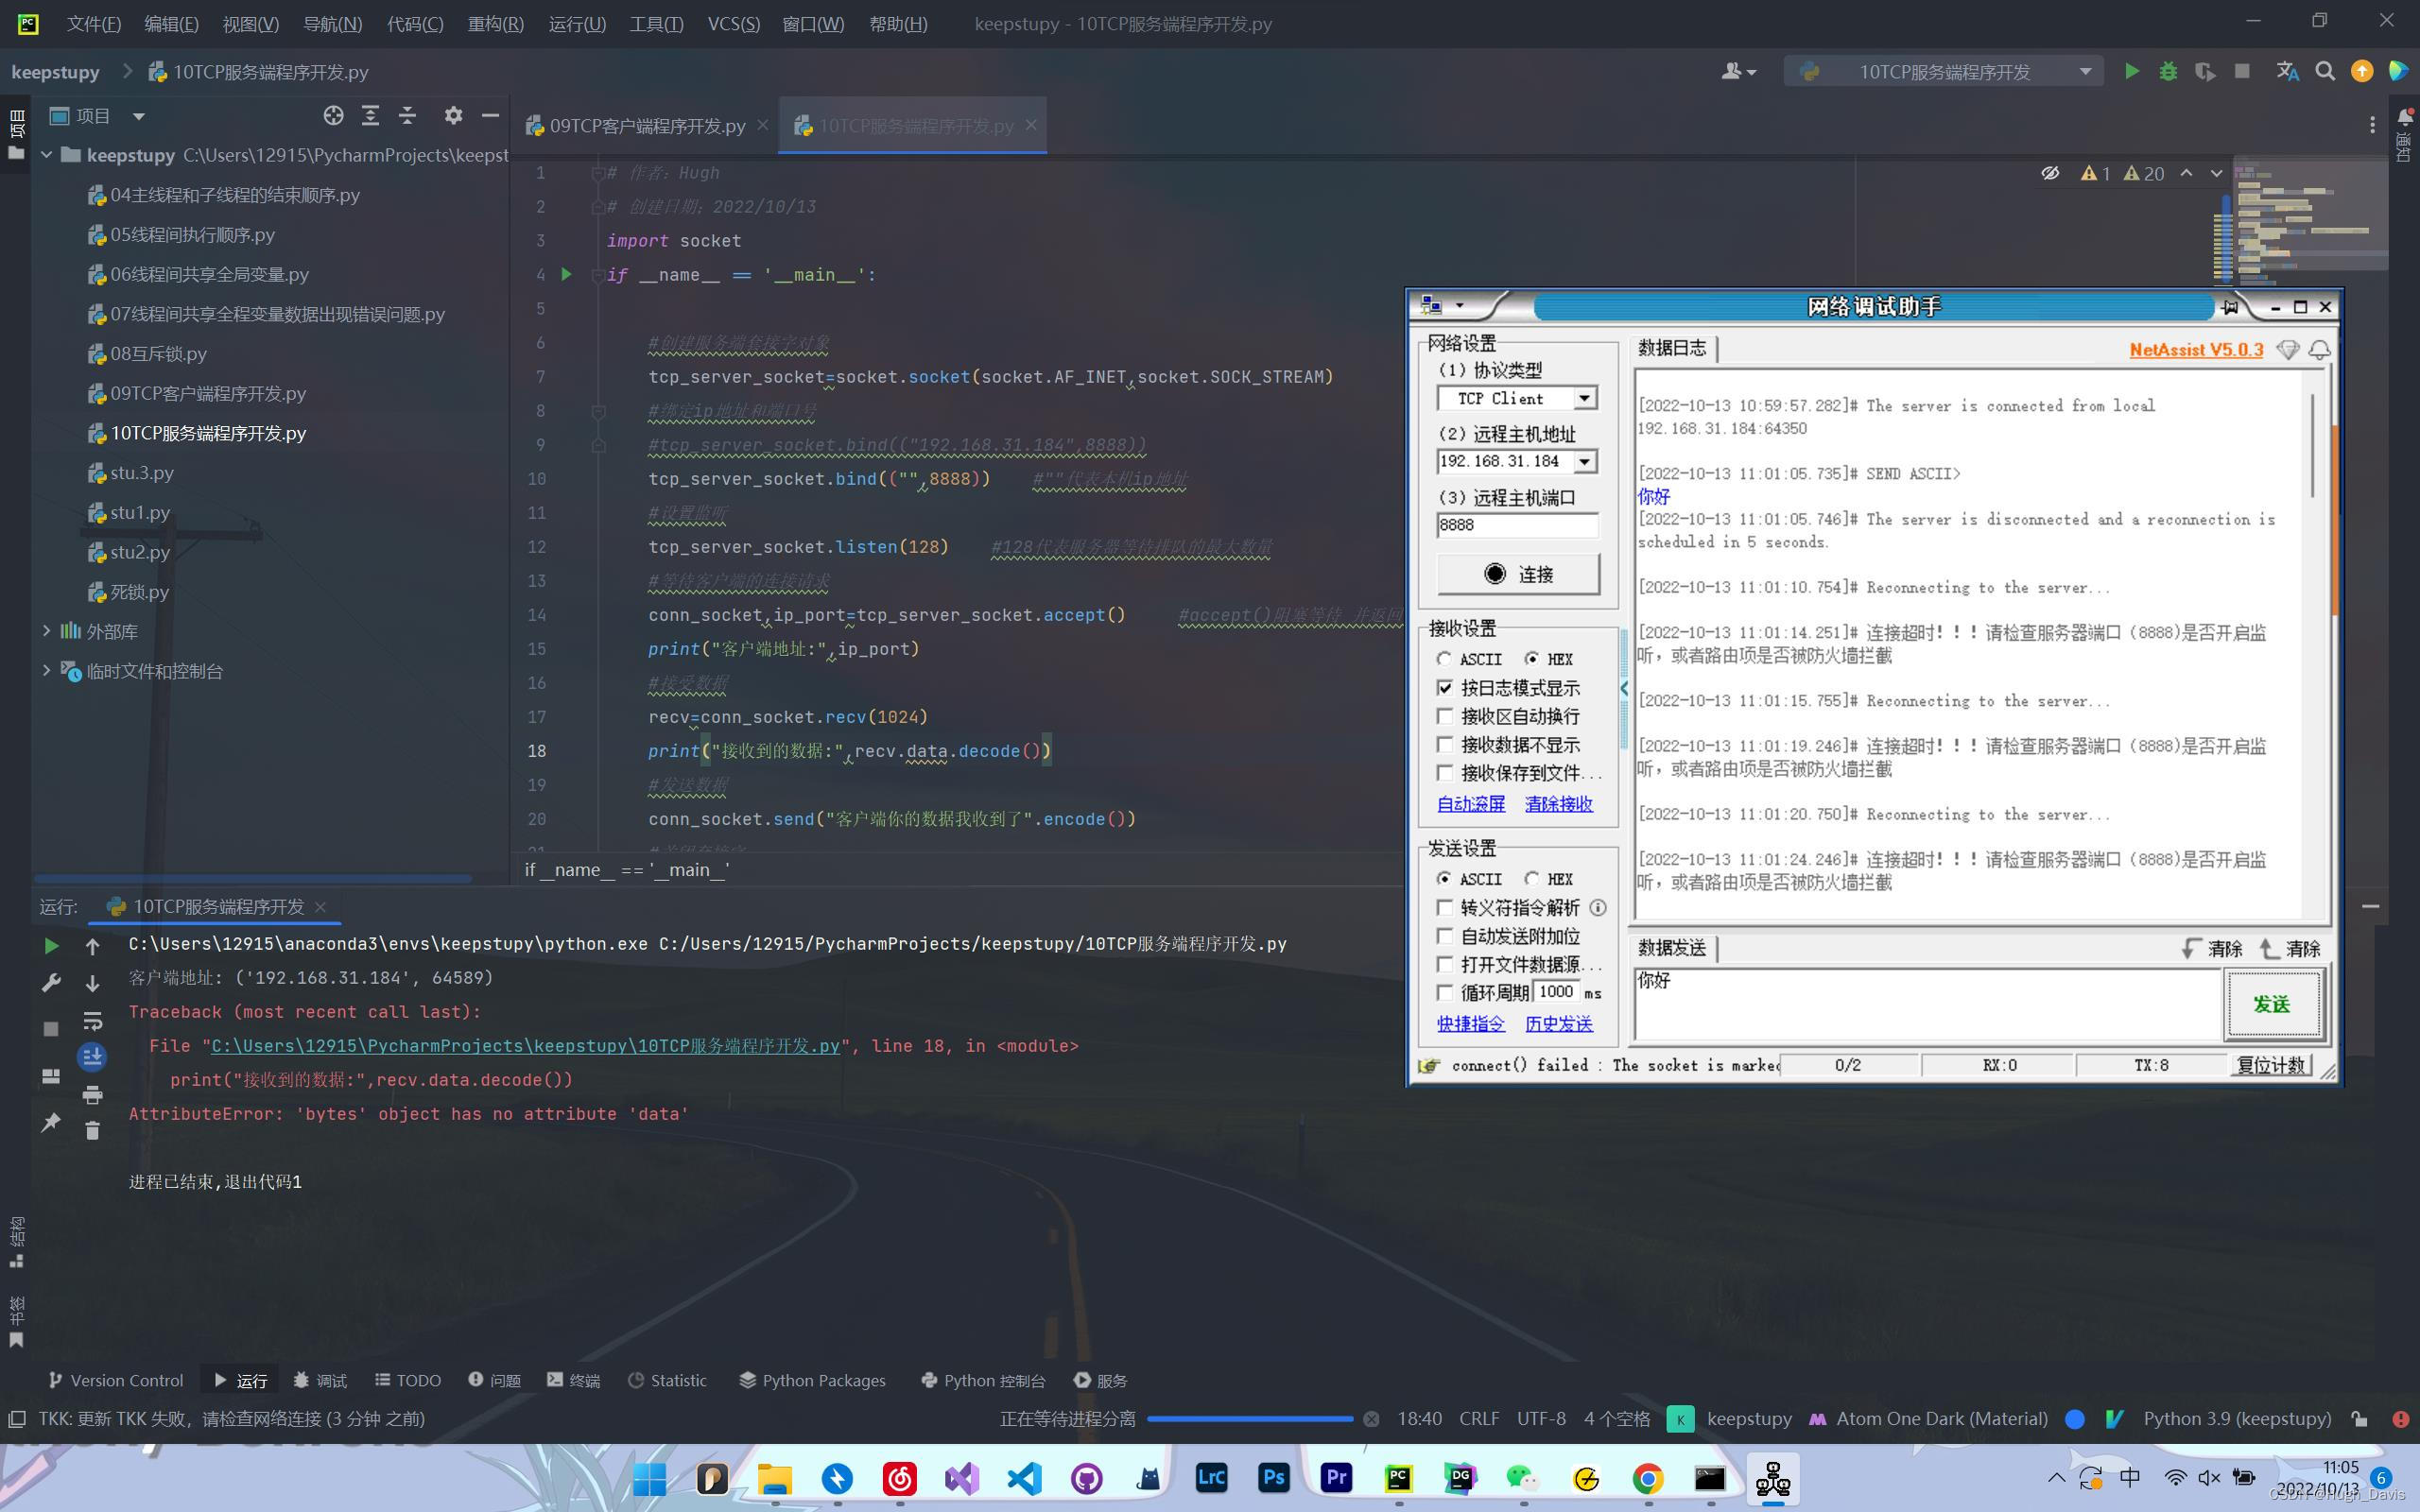Open project panel settings gear
2420x1512 pixels.
[x=454, y=116]
